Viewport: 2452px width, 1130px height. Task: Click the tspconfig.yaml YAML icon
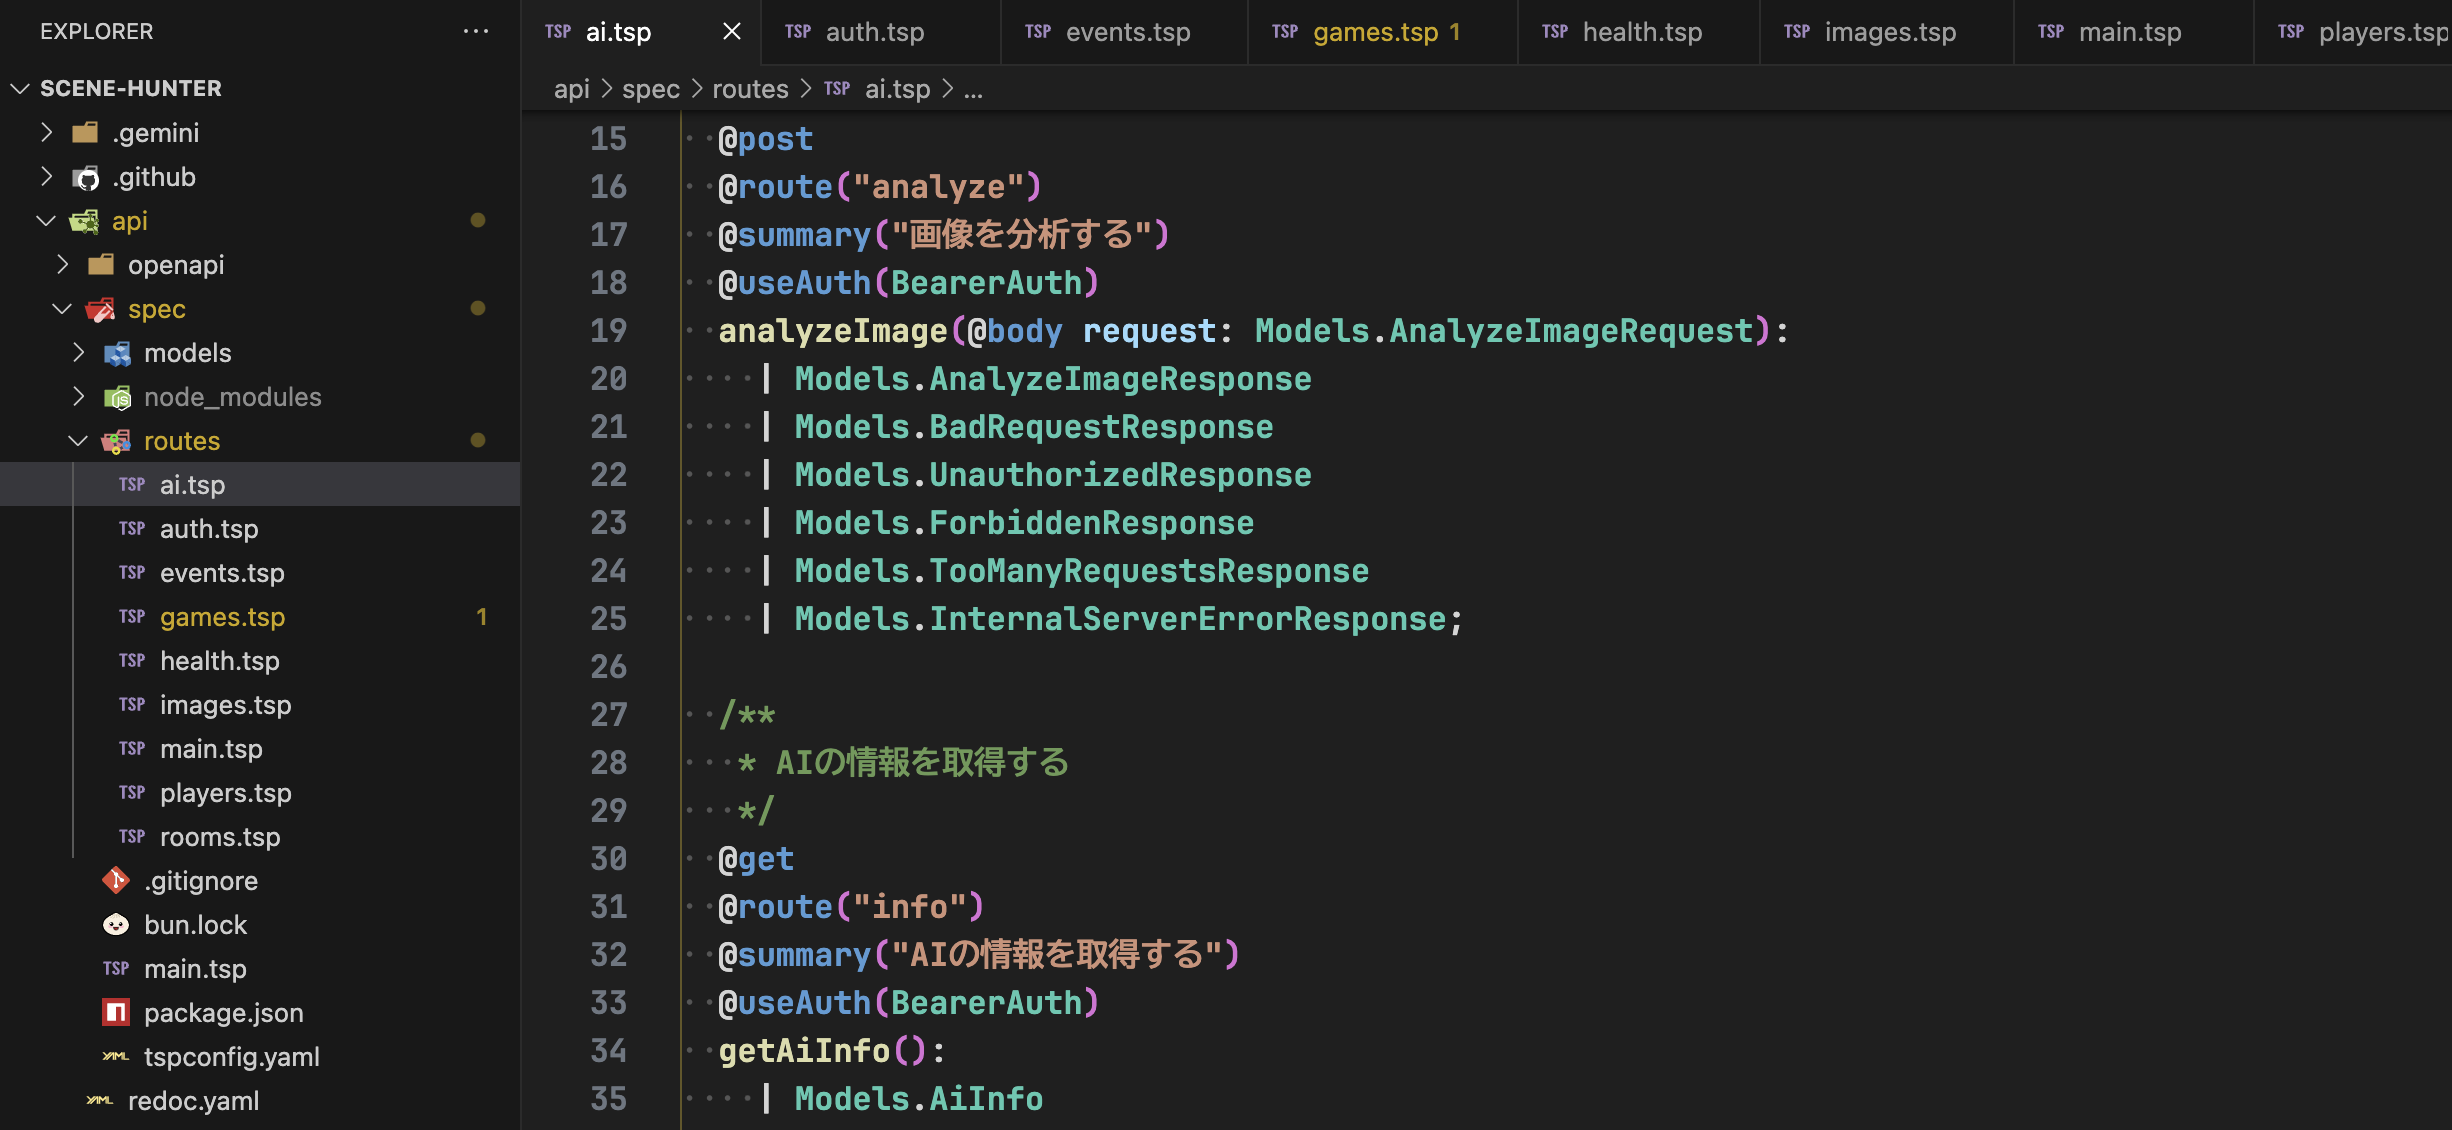pos(116,1056)
